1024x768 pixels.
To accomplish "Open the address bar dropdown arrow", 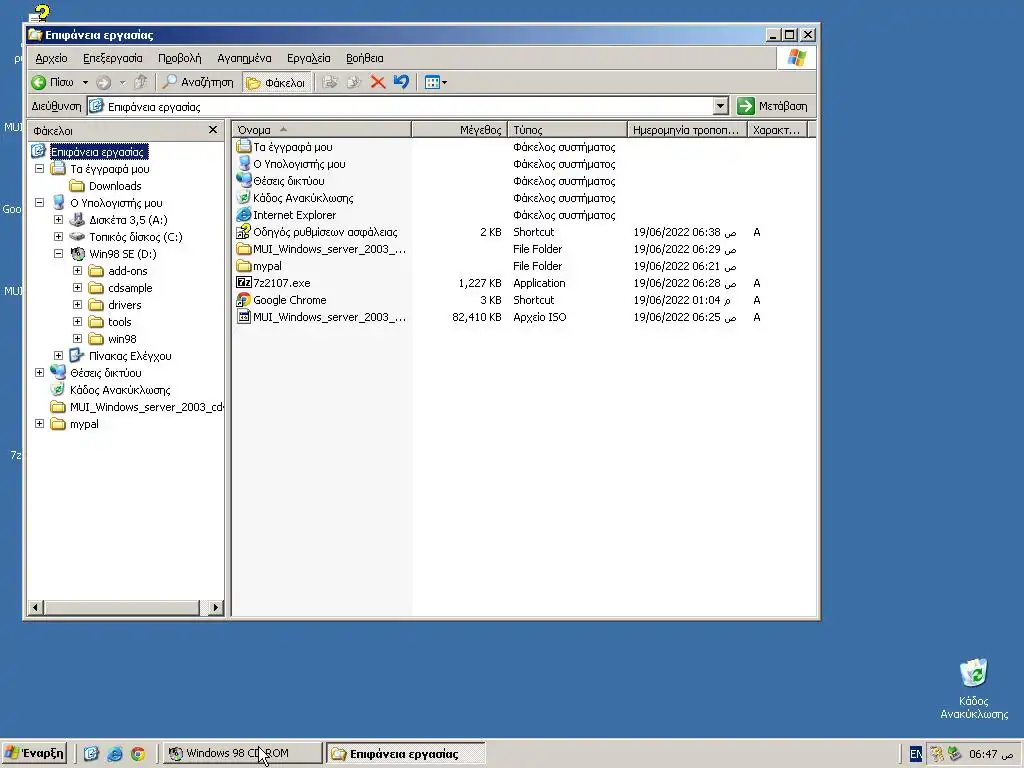I will (x=720, y=106).
